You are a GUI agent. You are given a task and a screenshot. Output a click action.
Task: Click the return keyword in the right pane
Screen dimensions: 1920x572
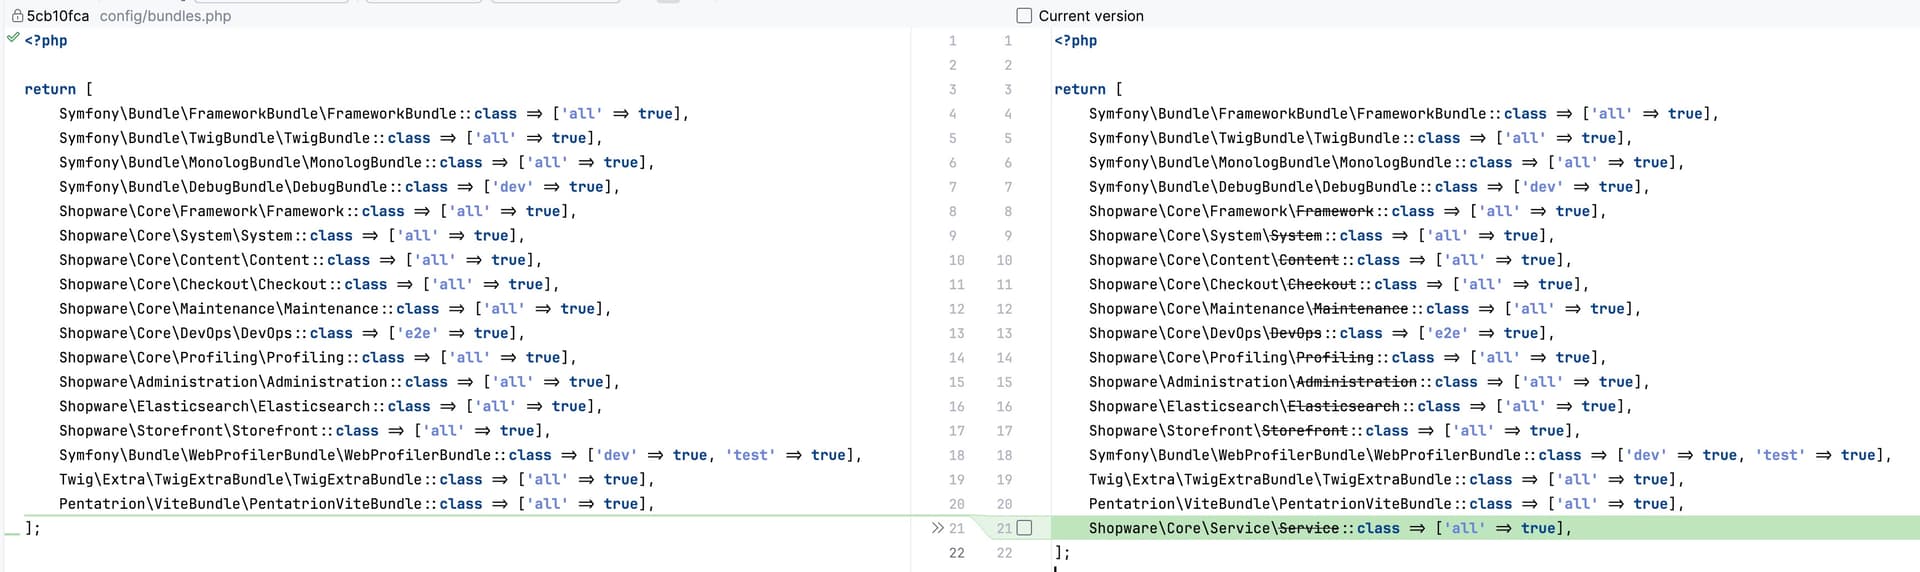click(1080, 89)
